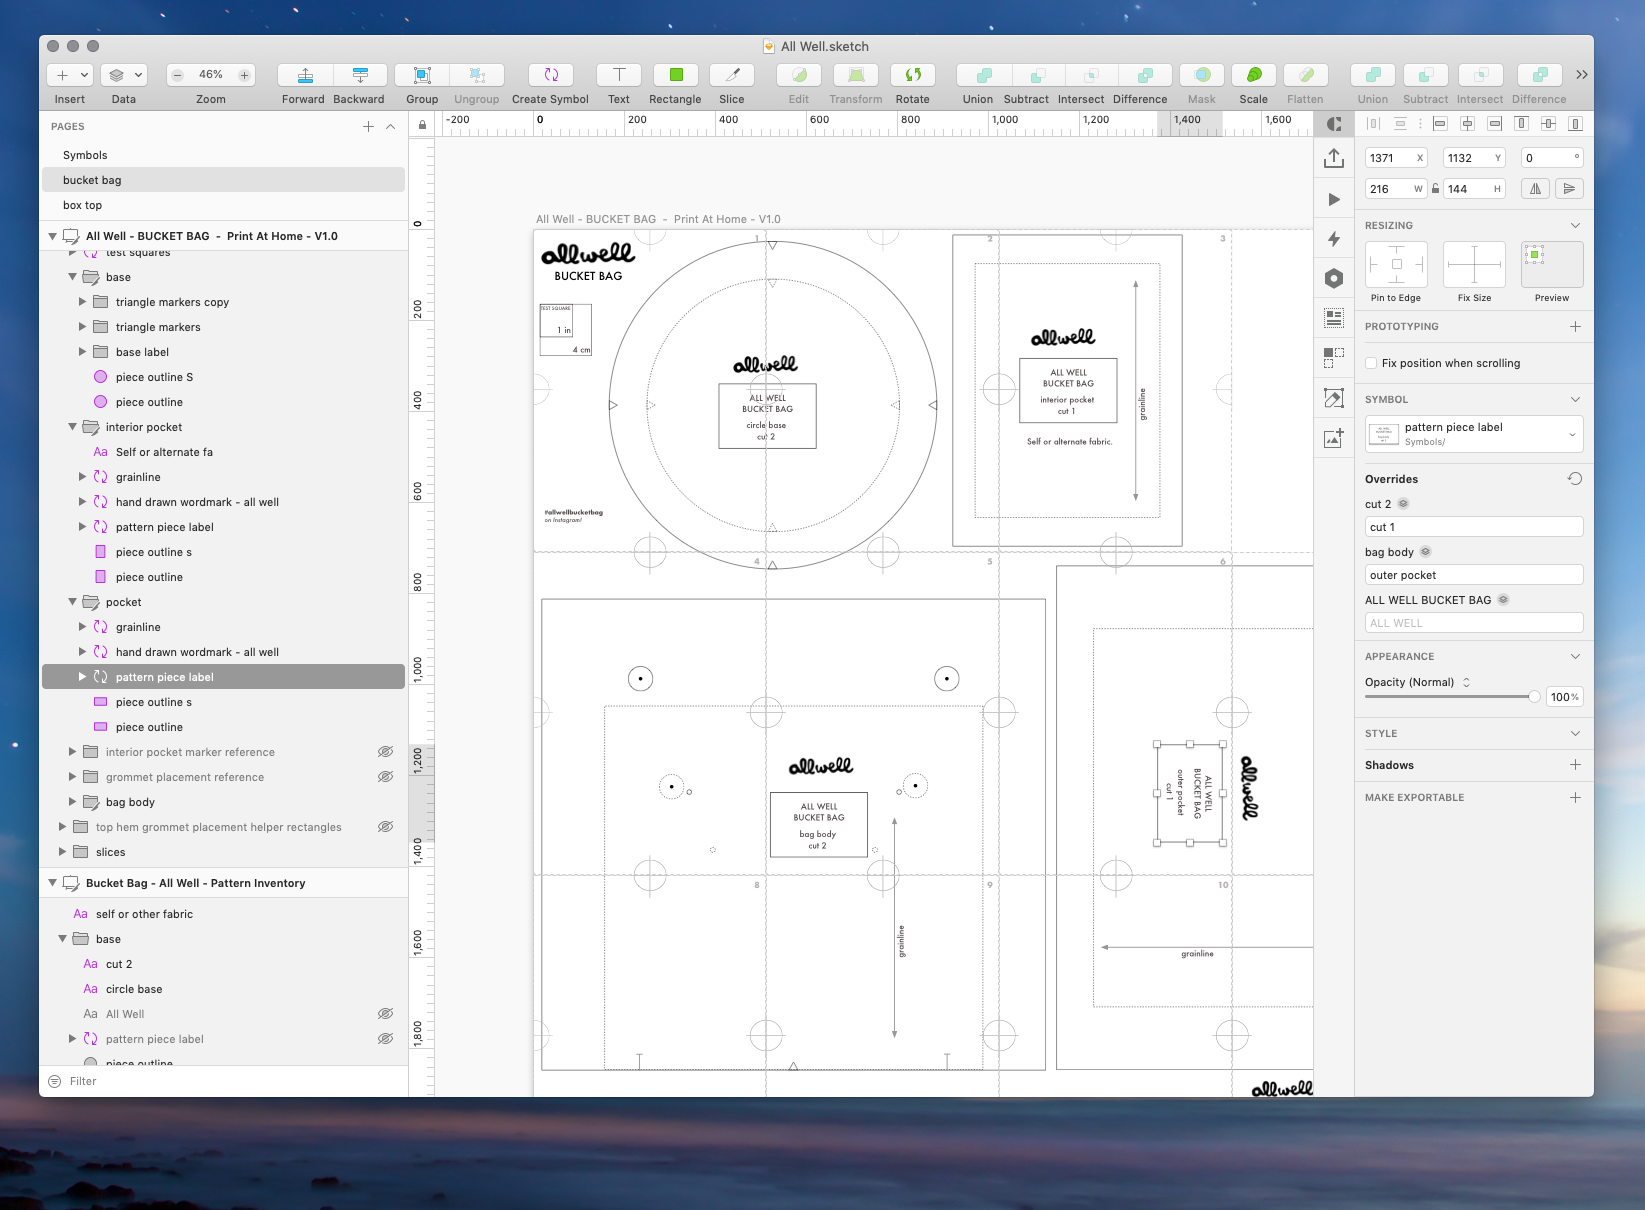Switch to the Symbols page
The height and width of the screenshot is (1210, 1645).
tap(85, 155)
